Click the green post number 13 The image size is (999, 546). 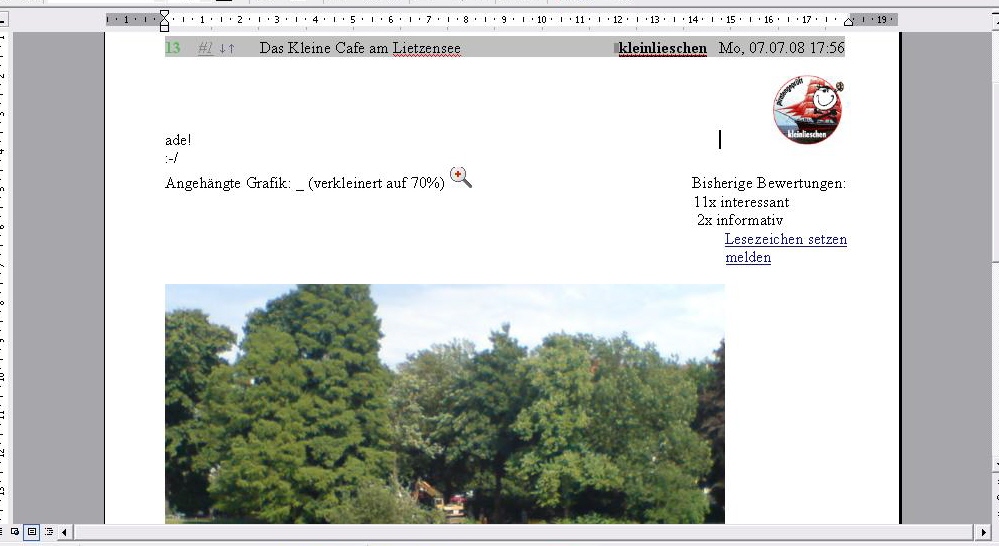tap(173, 48)
